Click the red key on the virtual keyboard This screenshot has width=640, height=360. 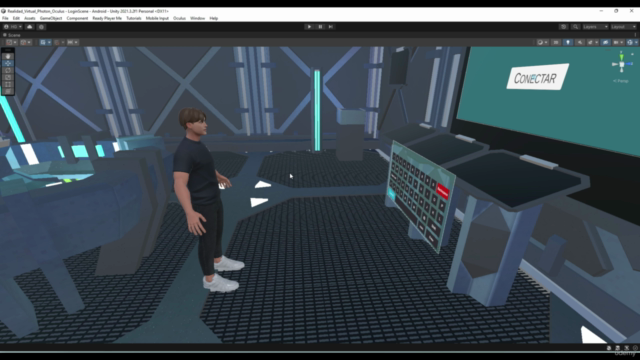coord(442,191)
